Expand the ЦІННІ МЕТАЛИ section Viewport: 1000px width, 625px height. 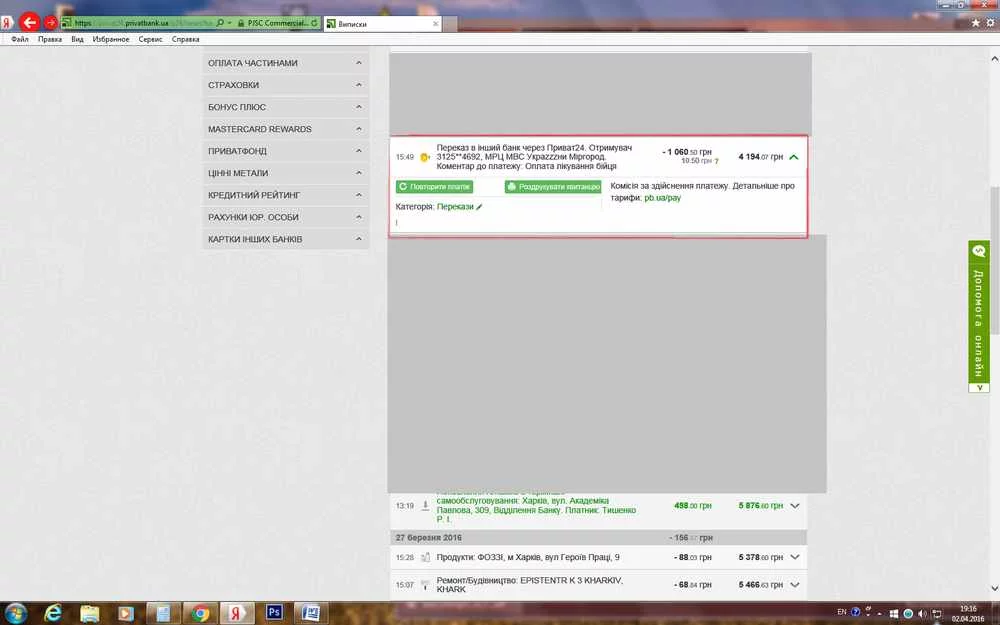[286, 173]
